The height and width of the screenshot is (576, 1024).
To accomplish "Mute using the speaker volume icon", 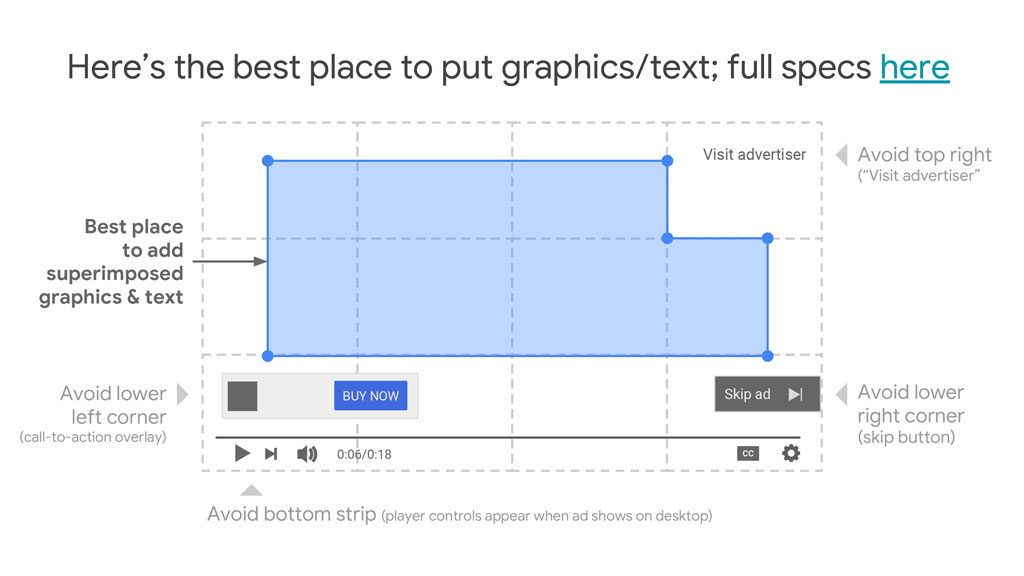I will (x=307, y=454).
